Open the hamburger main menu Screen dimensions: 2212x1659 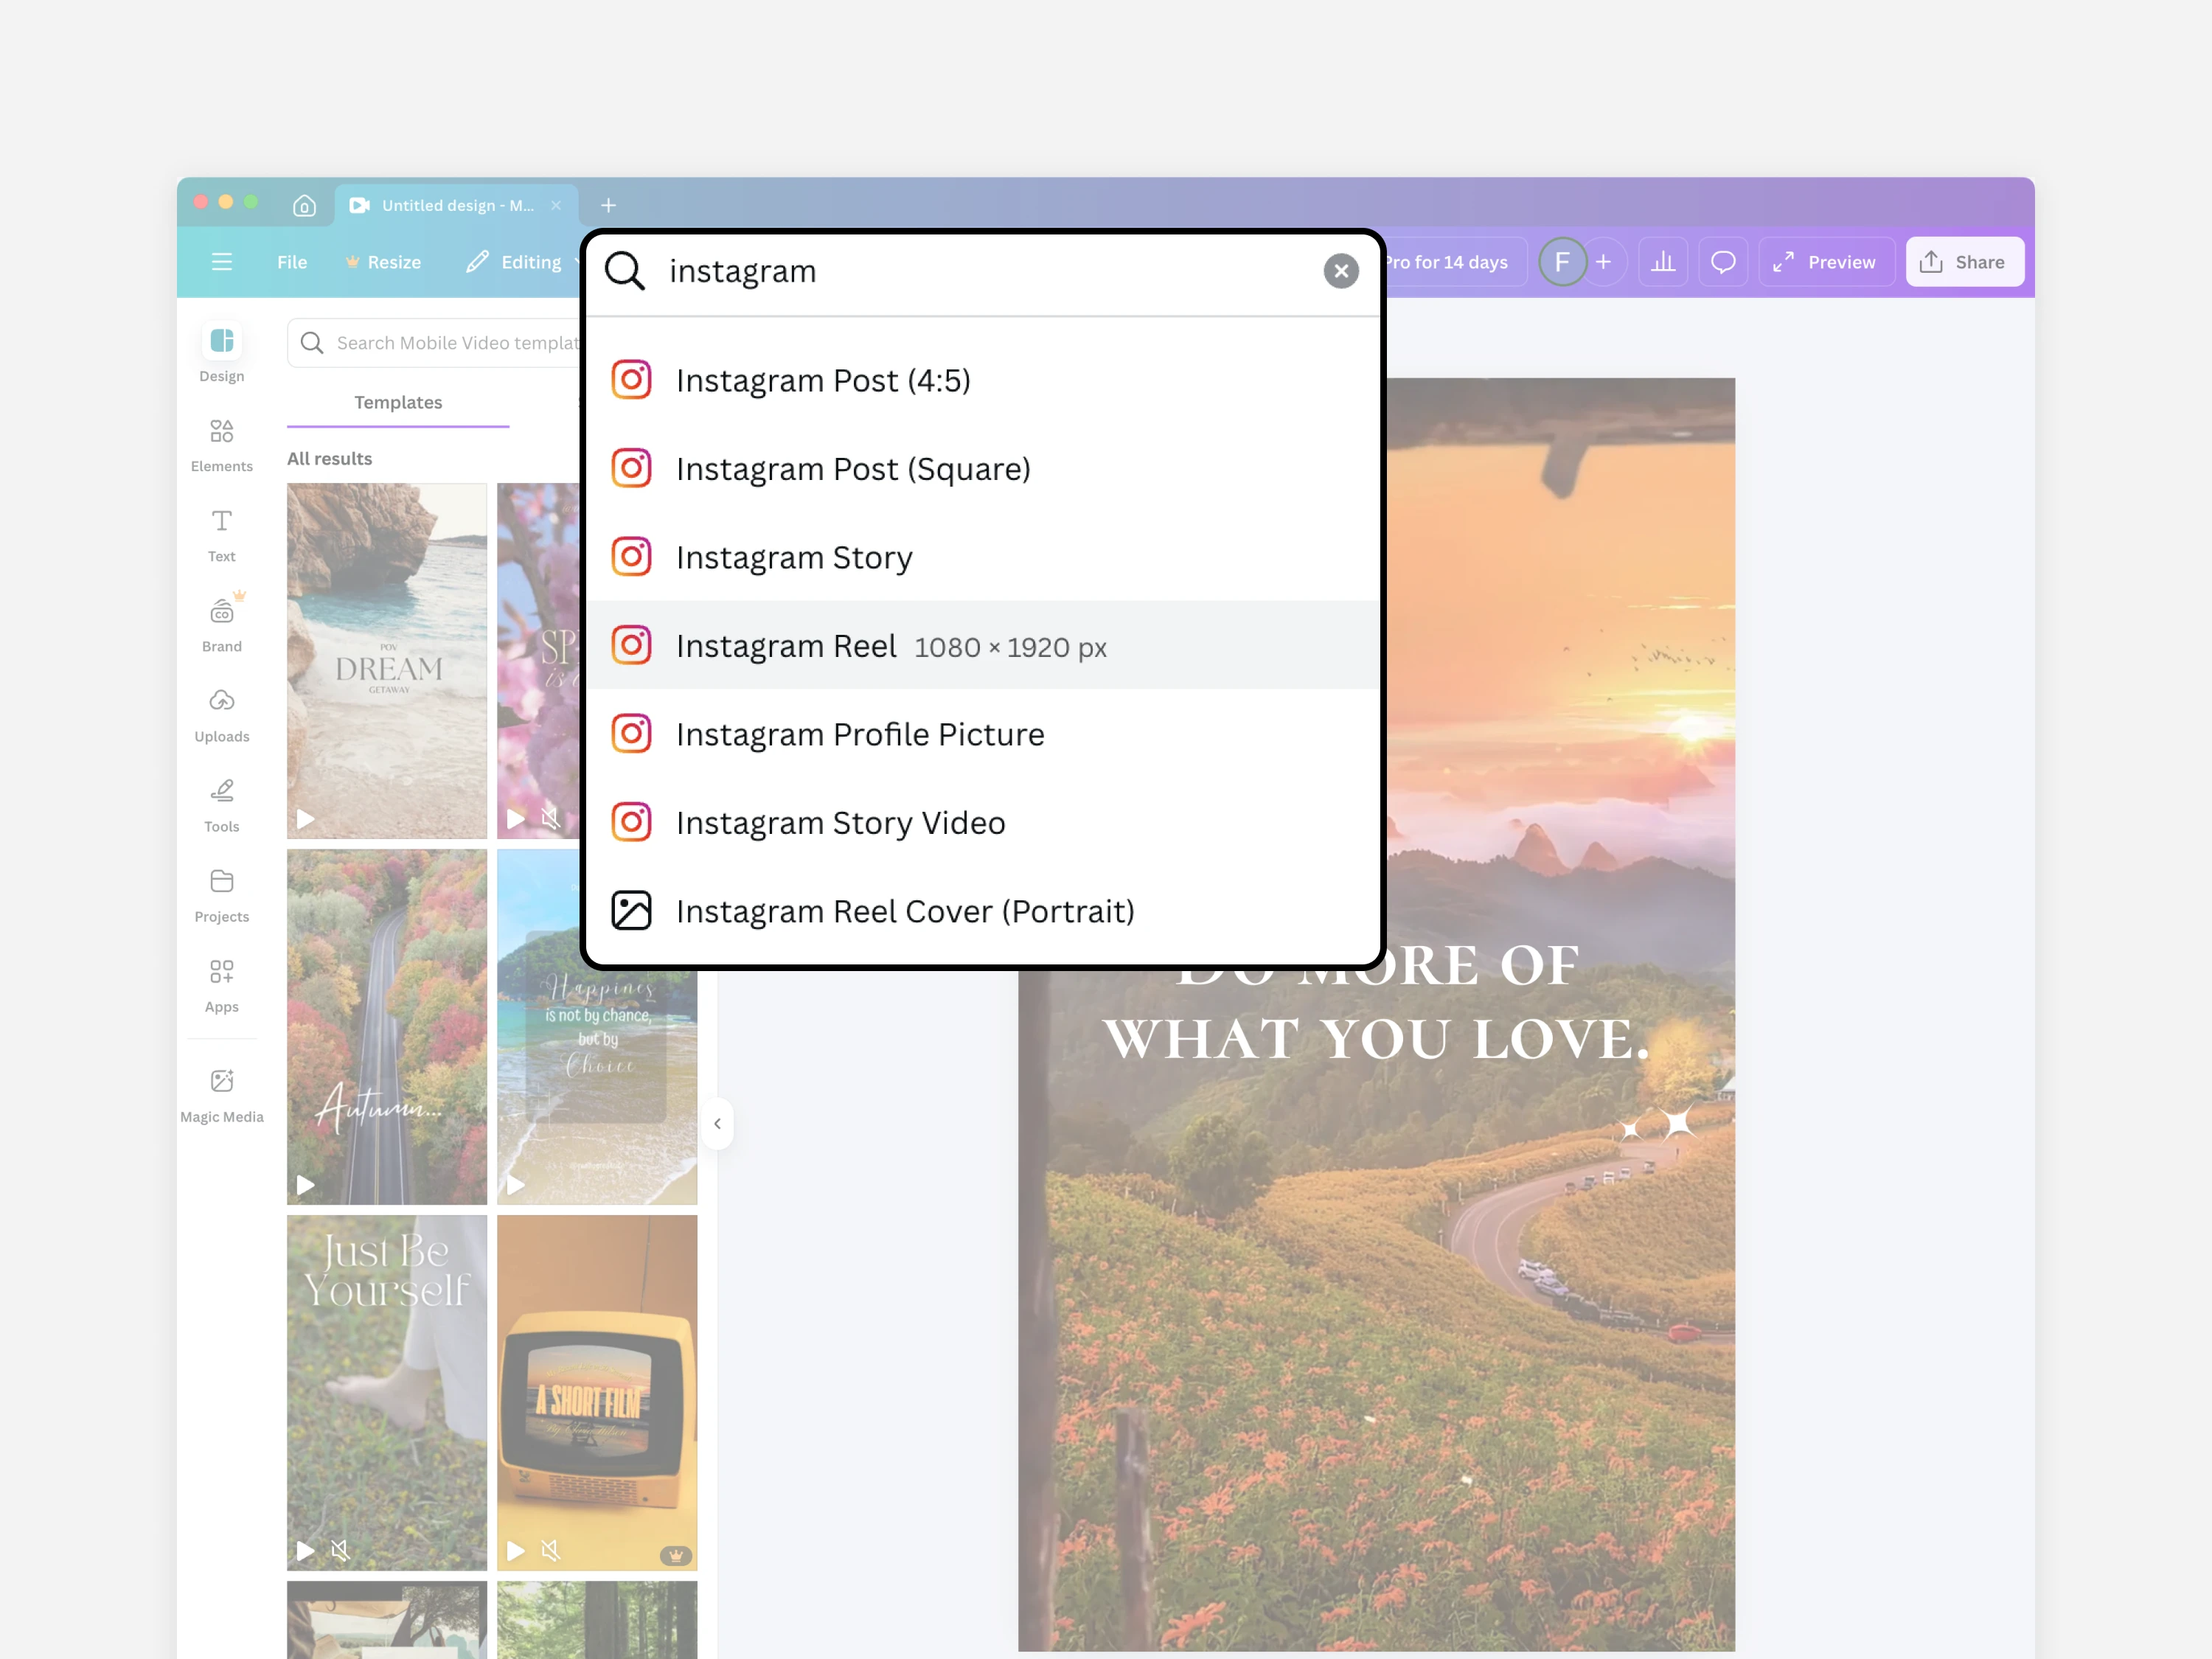coord(221,262)
